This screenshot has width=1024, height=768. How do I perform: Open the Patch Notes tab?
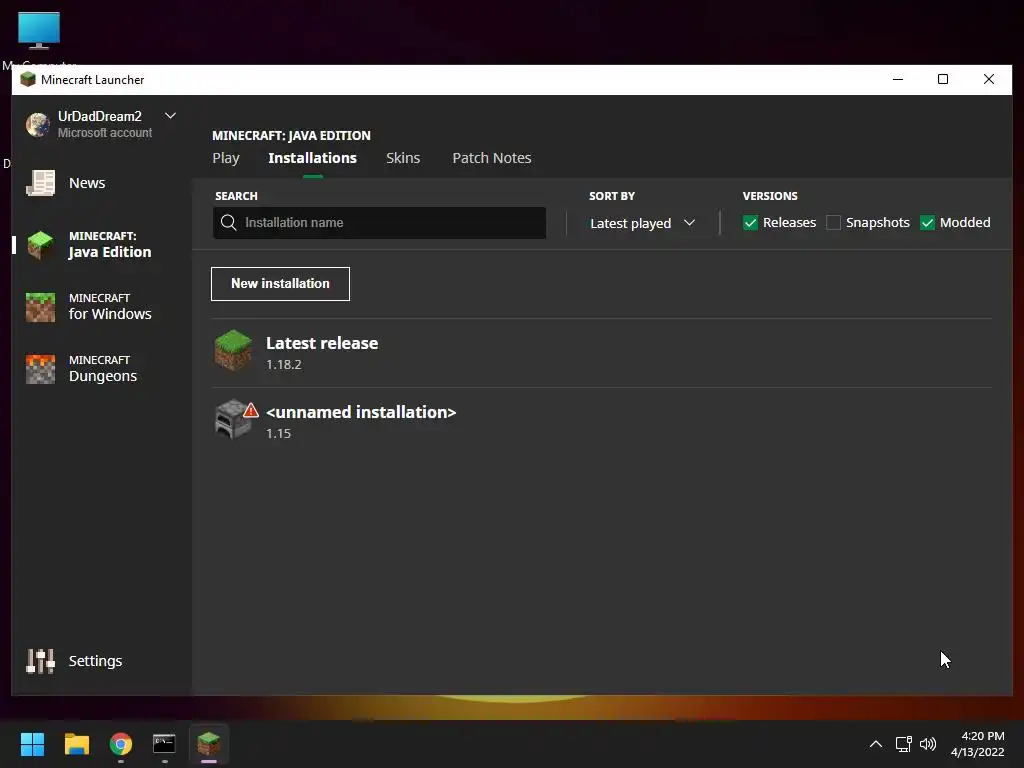point(492,158)
